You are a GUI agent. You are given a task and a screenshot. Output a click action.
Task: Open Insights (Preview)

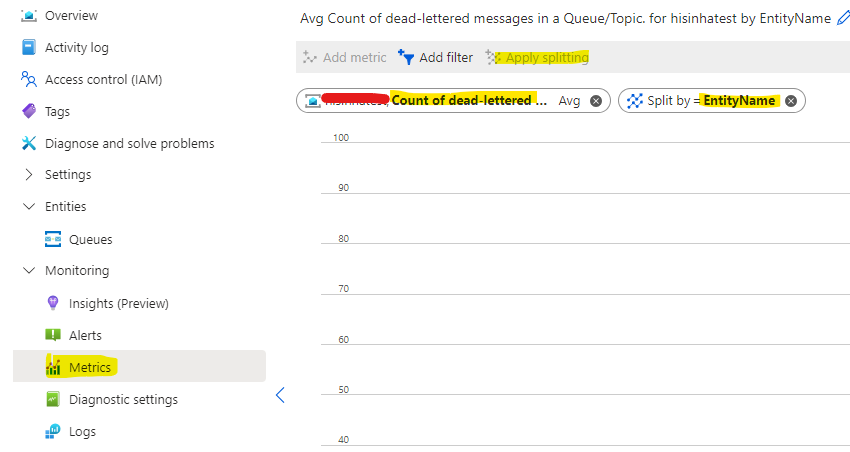click(119, 304)
